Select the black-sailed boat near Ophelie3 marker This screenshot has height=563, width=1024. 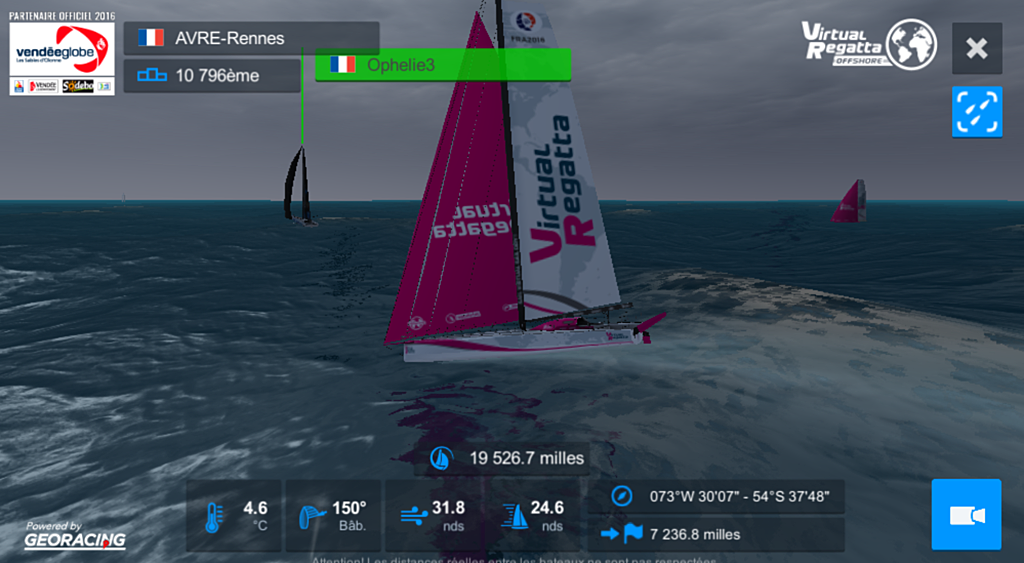(300, 186)
